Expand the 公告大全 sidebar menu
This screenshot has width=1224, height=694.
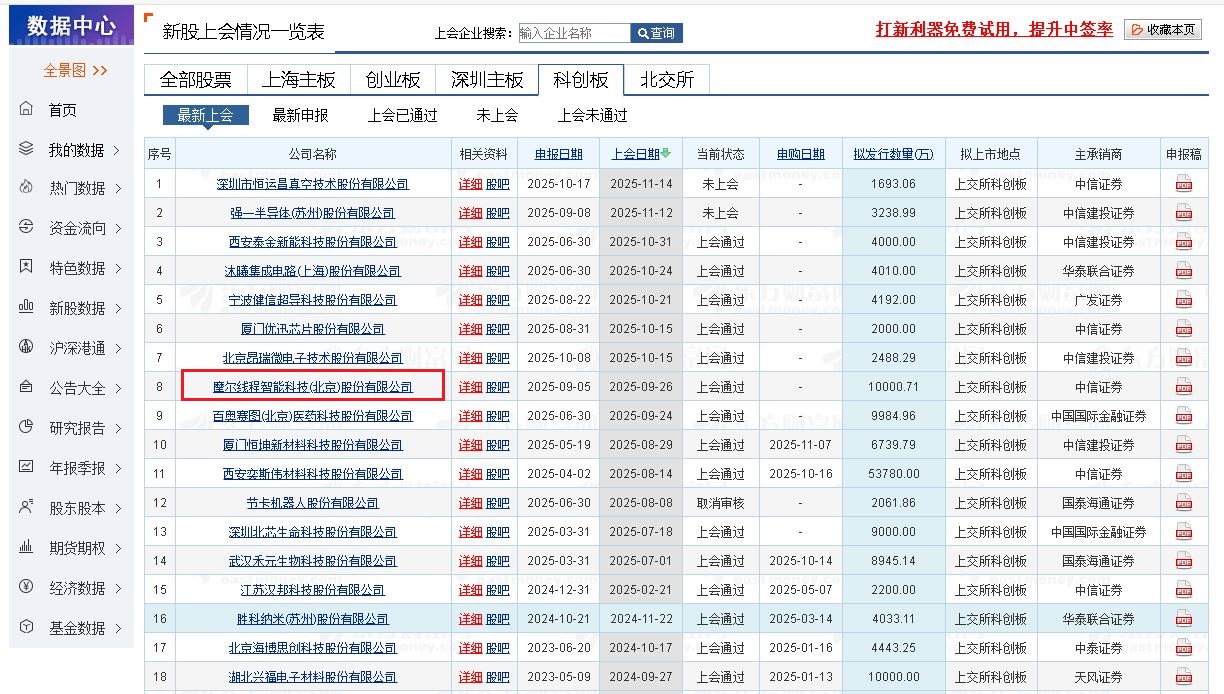pyautogui.click(x=116, y=388)
